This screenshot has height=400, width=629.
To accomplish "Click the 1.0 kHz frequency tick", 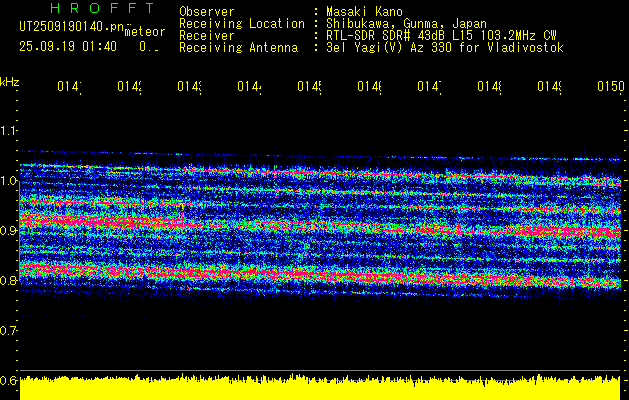I will [x=9, y=180].
